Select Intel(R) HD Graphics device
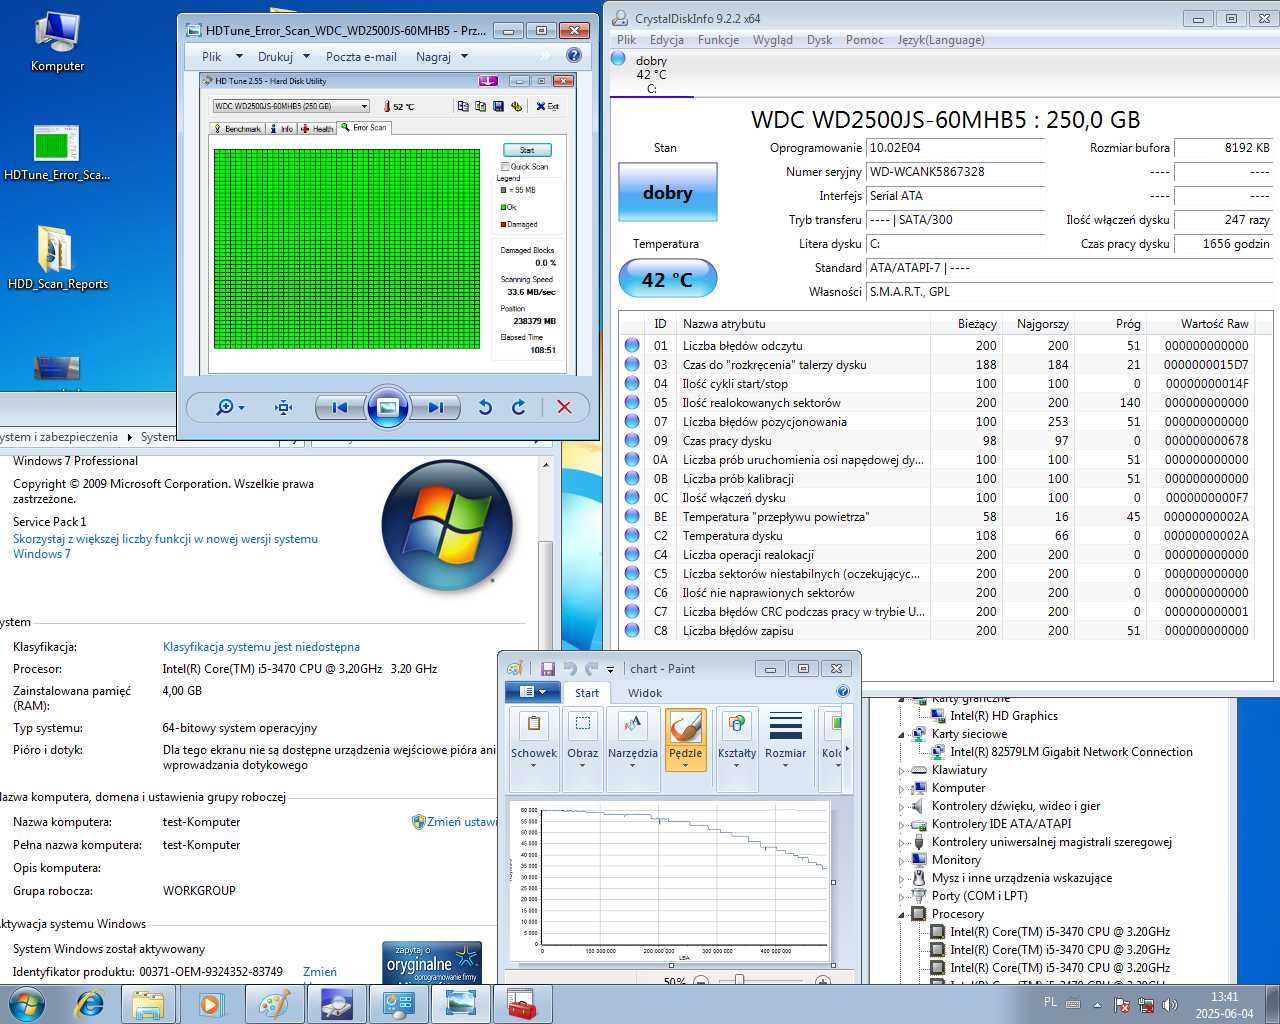Image resolution: width=1280 pixels, height=1024 pixels. pos(1003,716)
